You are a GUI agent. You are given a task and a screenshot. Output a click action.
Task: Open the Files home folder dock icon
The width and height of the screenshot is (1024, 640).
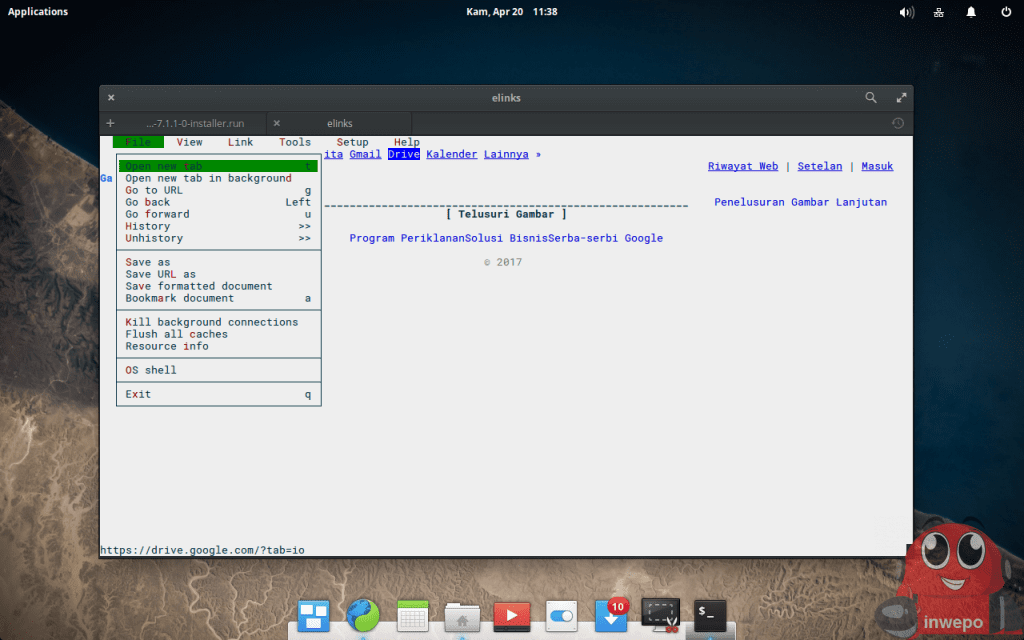462,616
